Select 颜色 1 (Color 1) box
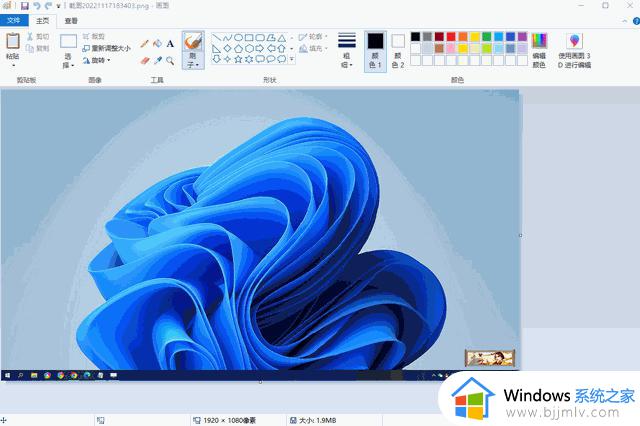Screen dimensions: 640x426 375,51
